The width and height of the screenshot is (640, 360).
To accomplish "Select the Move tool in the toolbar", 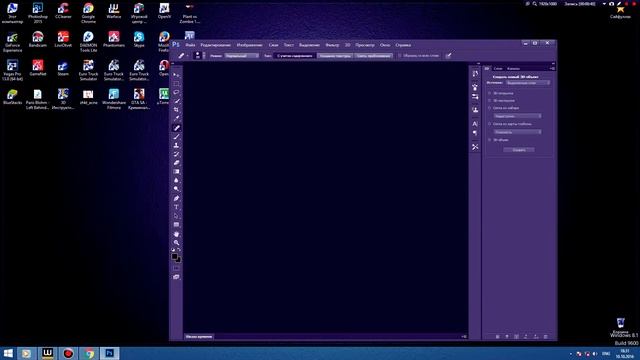I will point(176,75).
